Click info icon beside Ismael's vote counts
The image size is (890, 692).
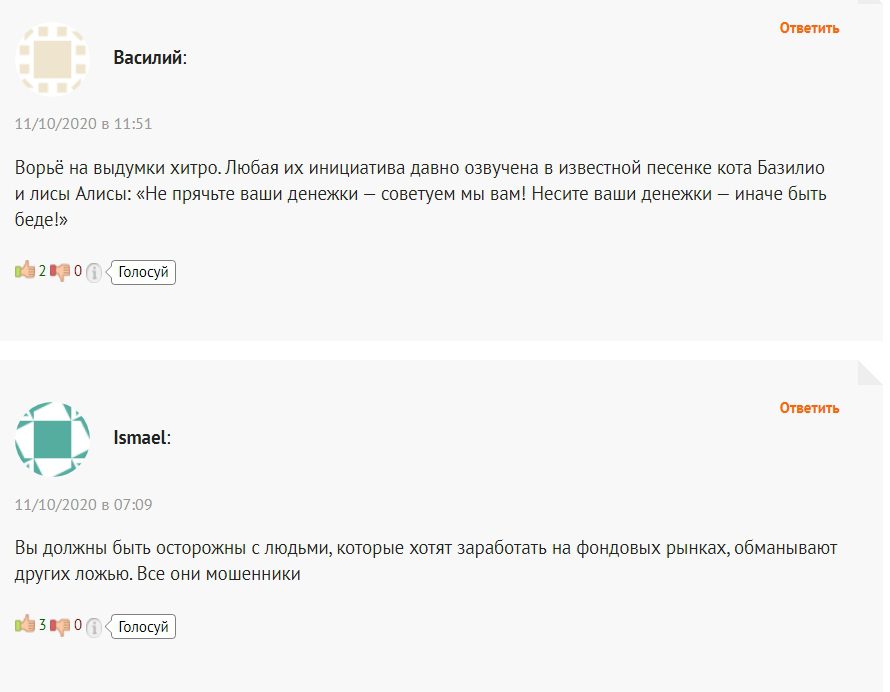(x=94, y=628)
